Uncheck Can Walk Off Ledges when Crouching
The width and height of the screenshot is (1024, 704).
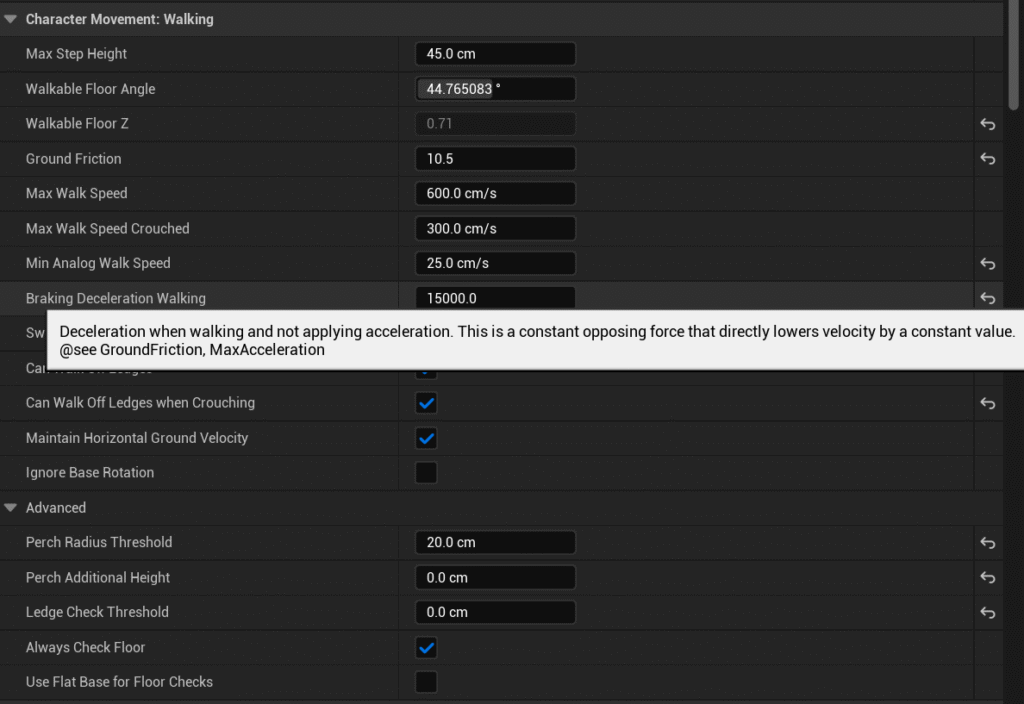pyautogui.click(x=426, y=403)
